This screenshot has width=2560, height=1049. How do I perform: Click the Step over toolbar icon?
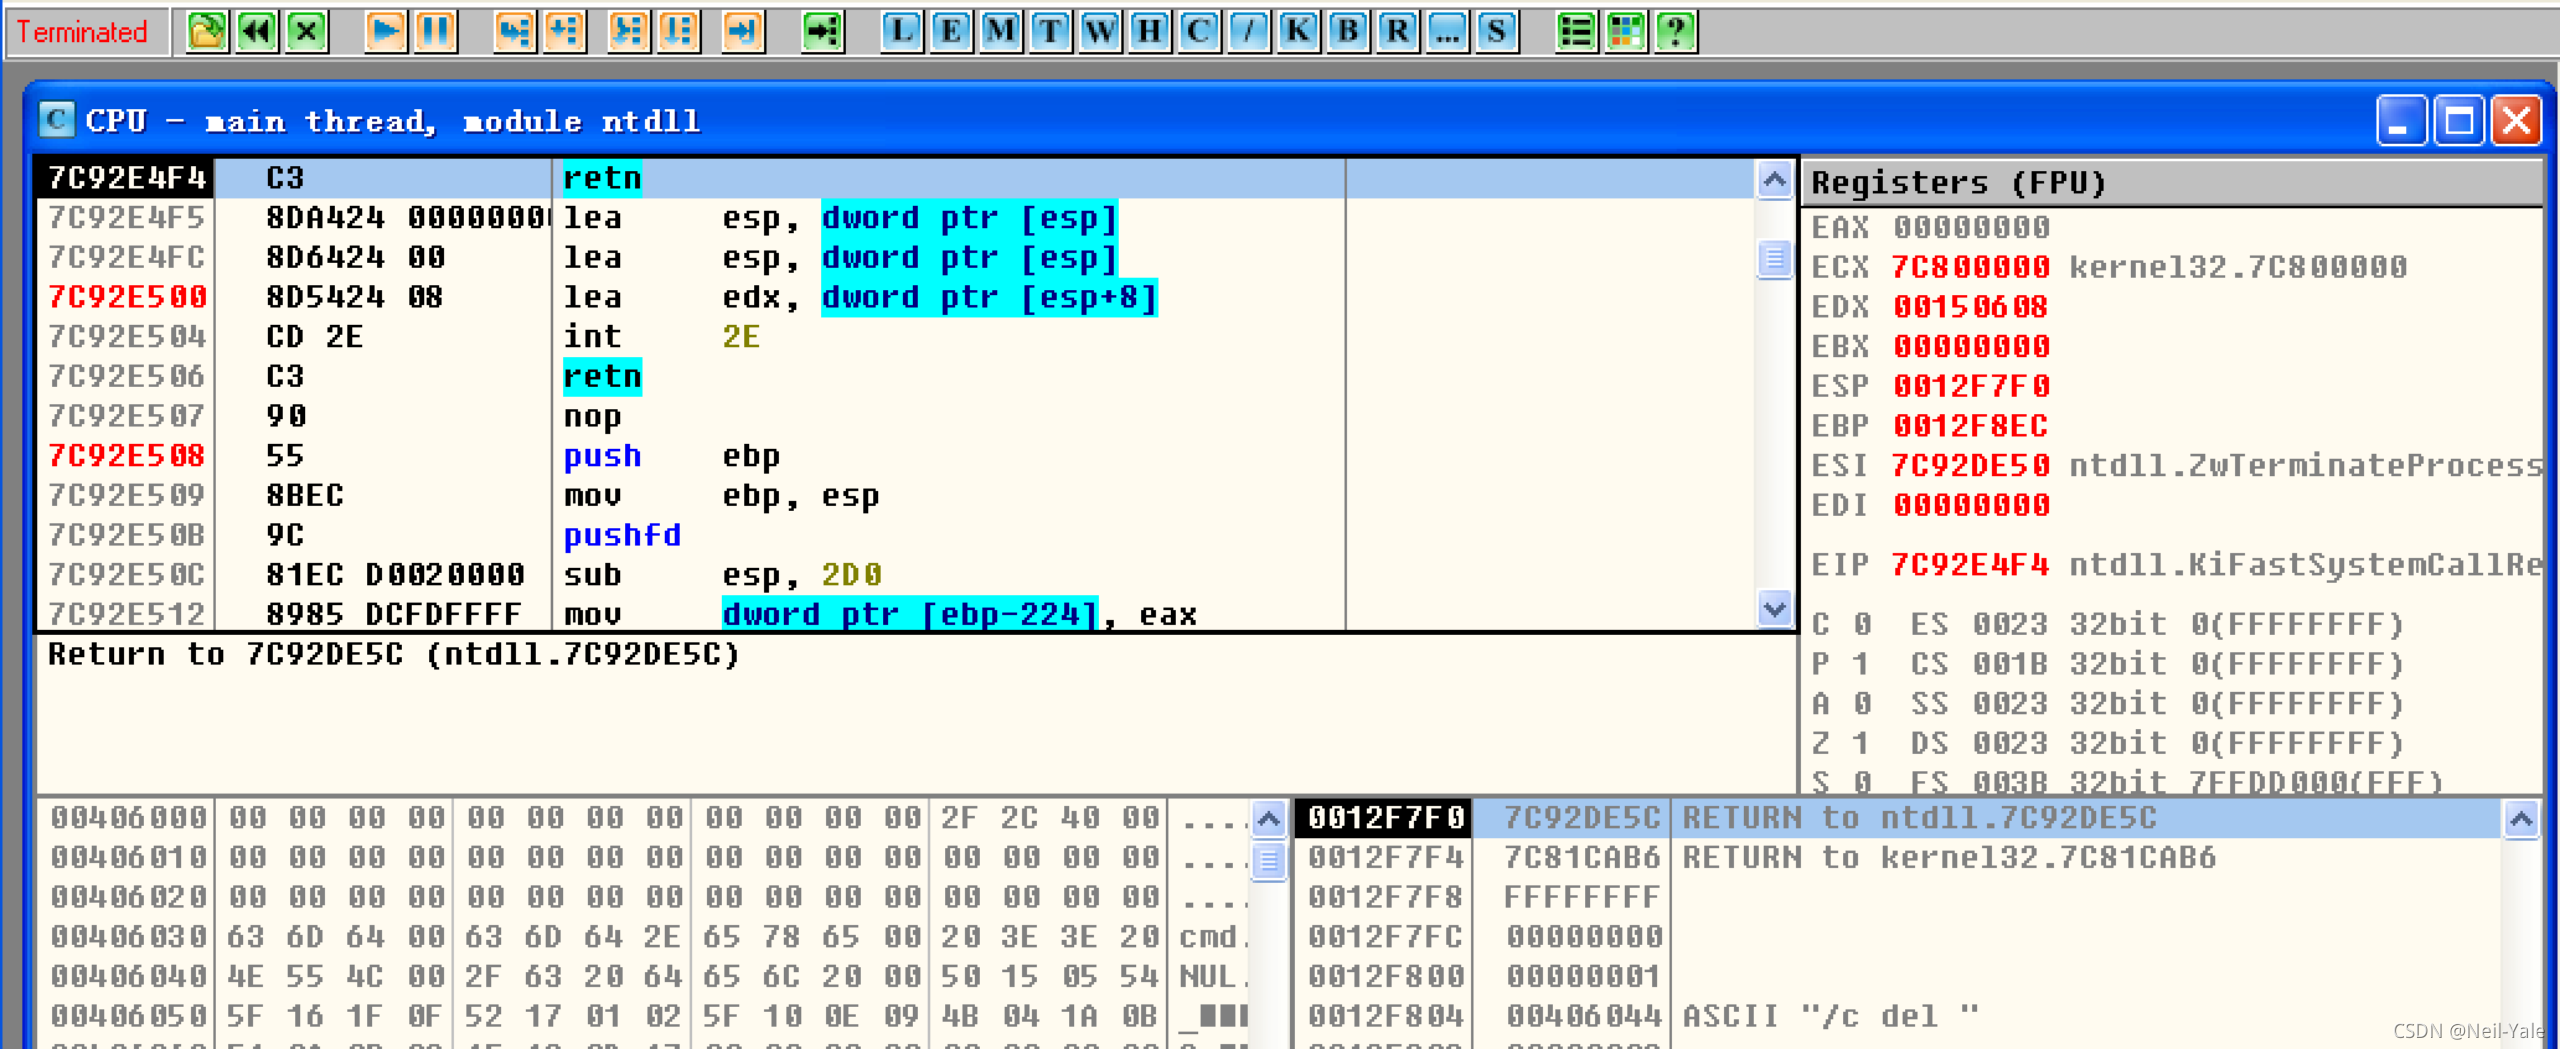point(564,31)
